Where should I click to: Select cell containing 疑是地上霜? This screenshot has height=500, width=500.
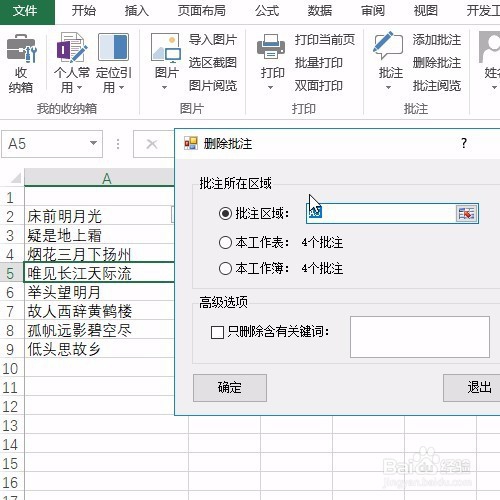point(99,235)
